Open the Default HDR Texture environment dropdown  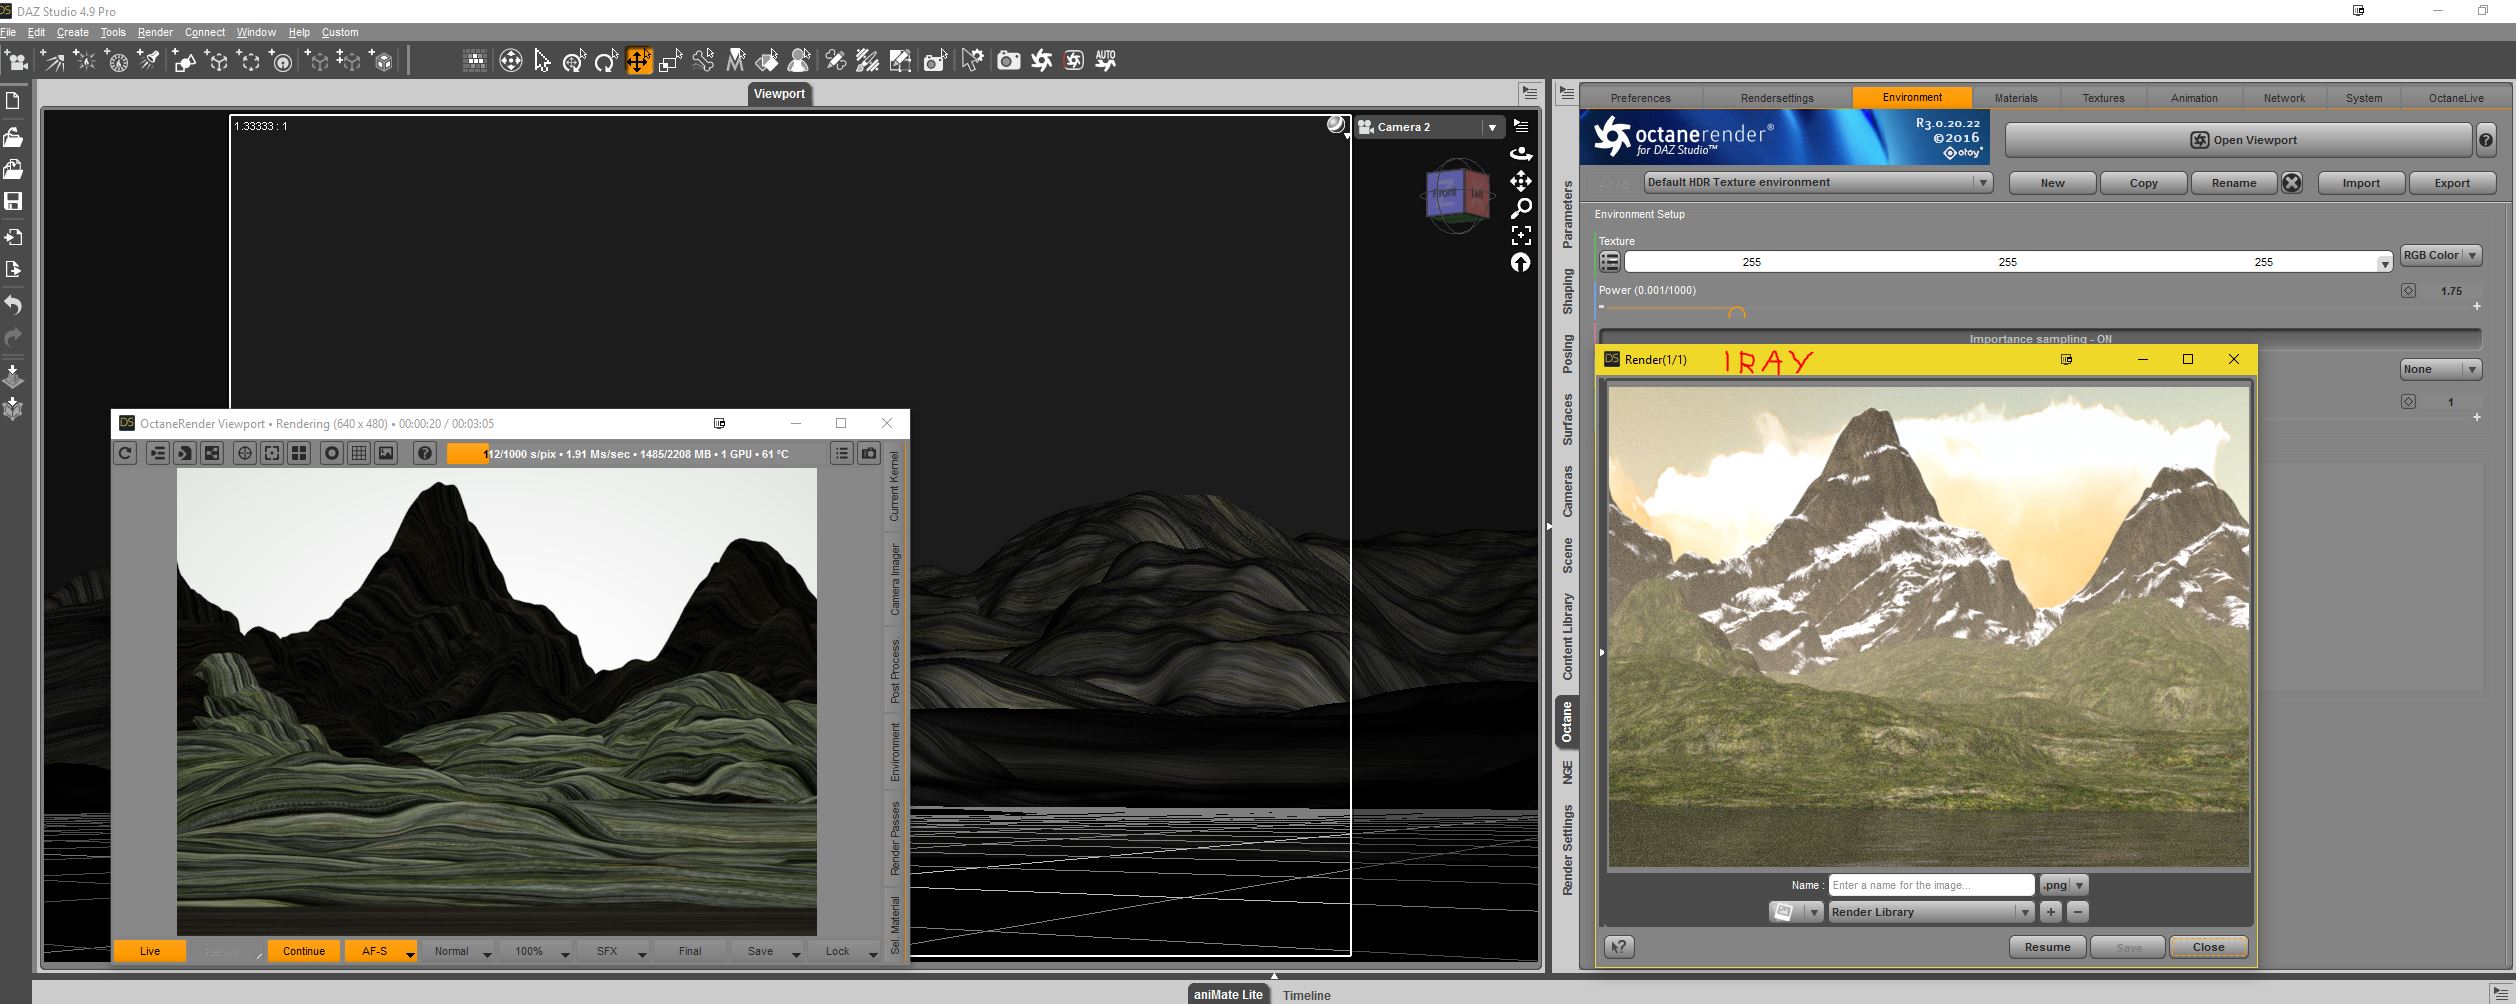click(1818, 183)
